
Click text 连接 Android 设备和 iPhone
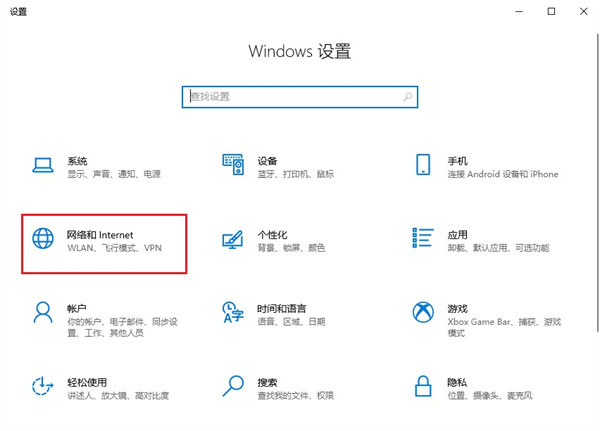(503, 174)
